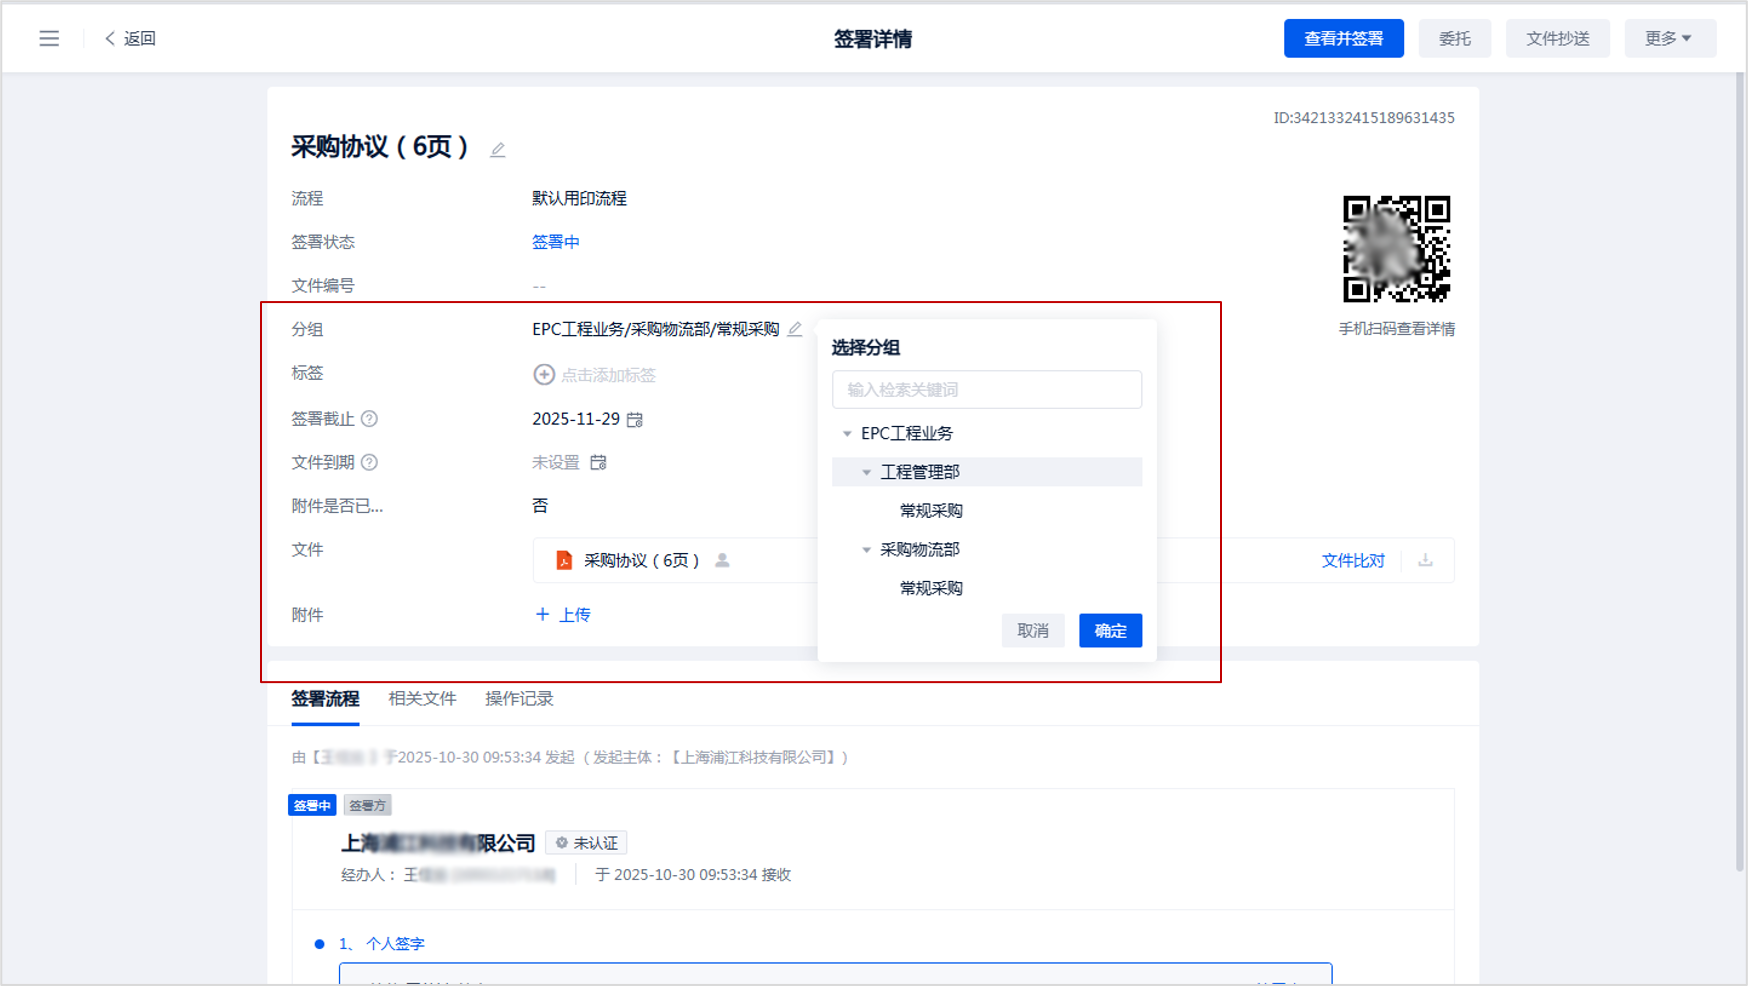Click the download icon beside 文件比对

coord(1425,560)
